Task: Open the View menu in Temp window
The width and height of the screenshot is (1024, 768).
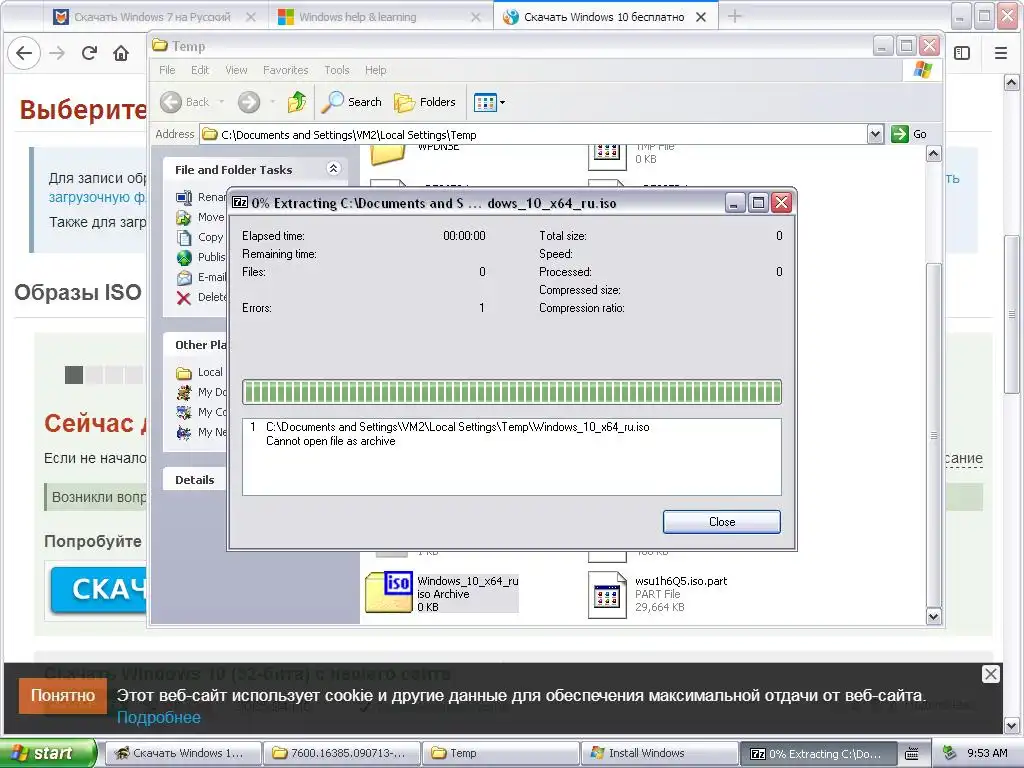Action: pos(236,70)
